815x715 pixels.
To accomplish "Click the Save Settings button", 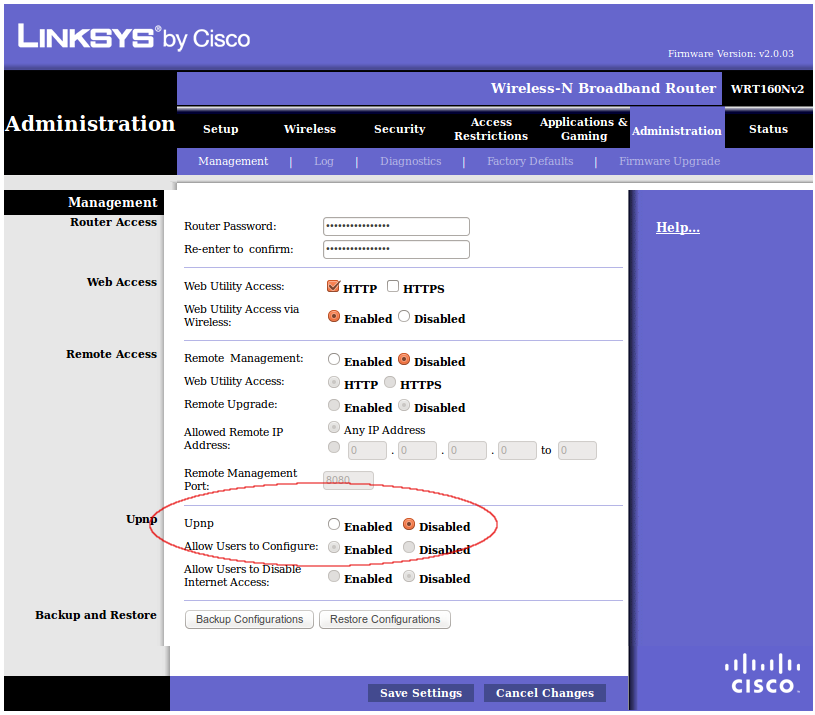I will coord(420,692).
